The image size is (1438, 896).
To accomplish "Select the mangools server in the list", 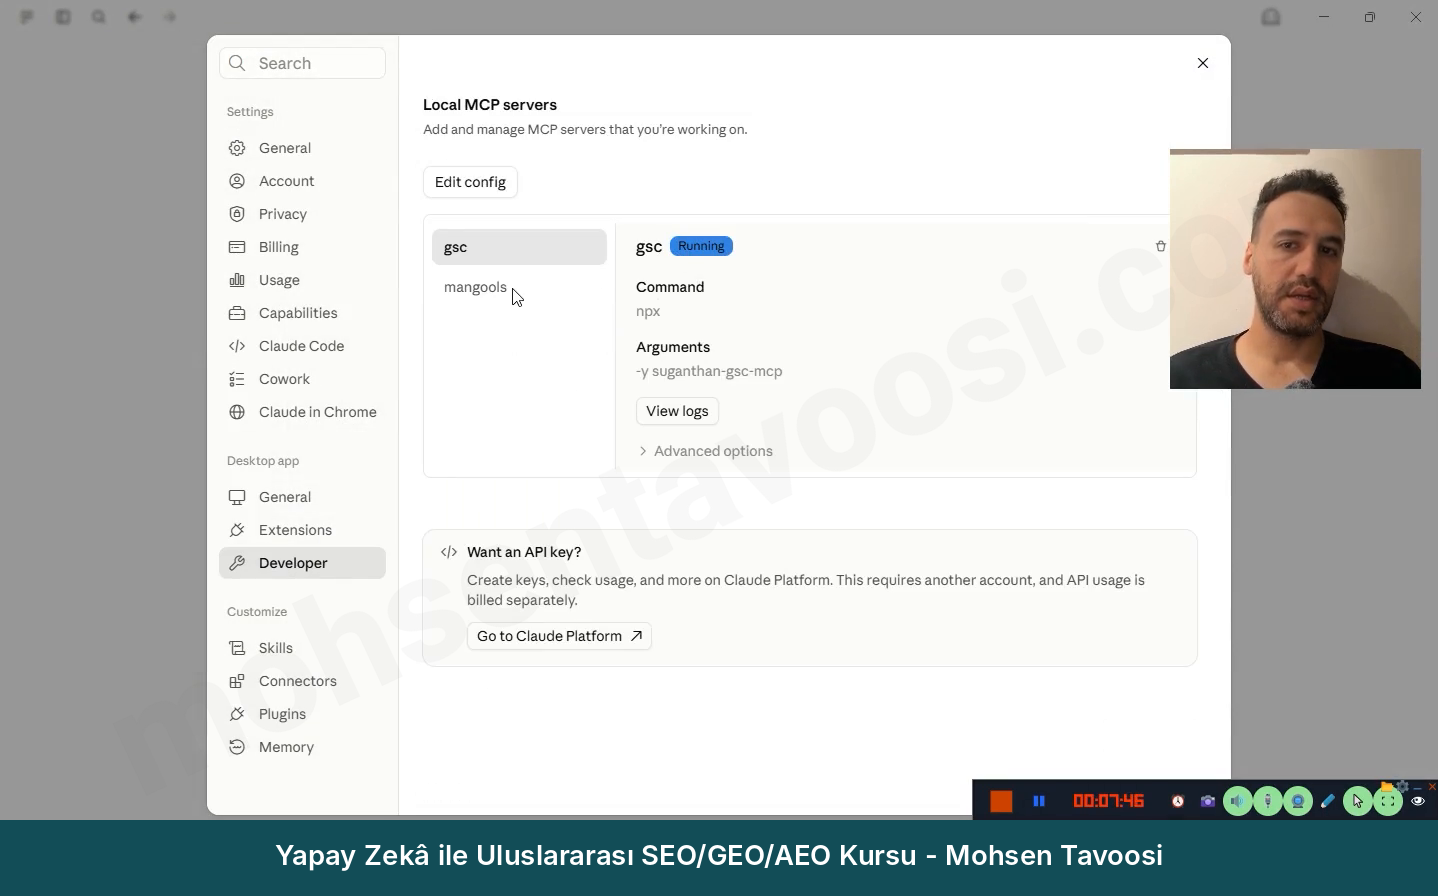I will [519, 287].
